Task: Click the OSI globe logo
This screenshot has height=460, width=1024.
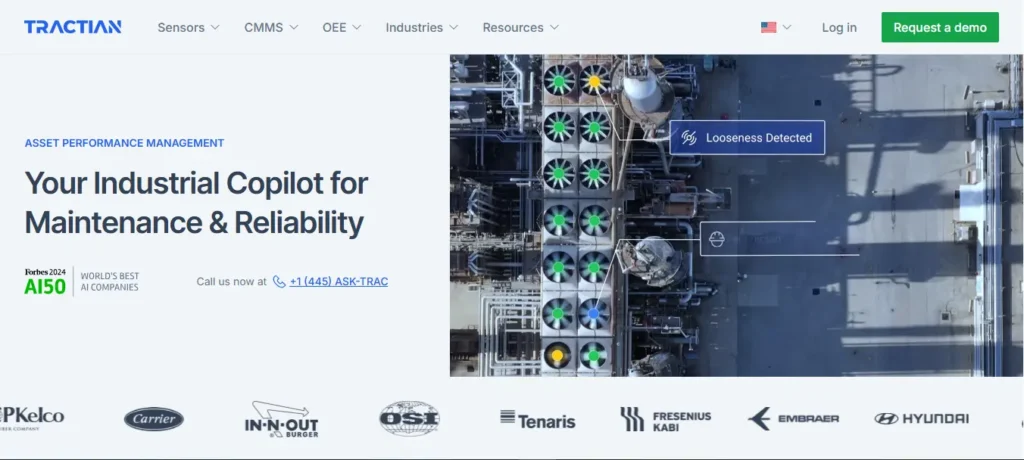Action: click(409, 419)
